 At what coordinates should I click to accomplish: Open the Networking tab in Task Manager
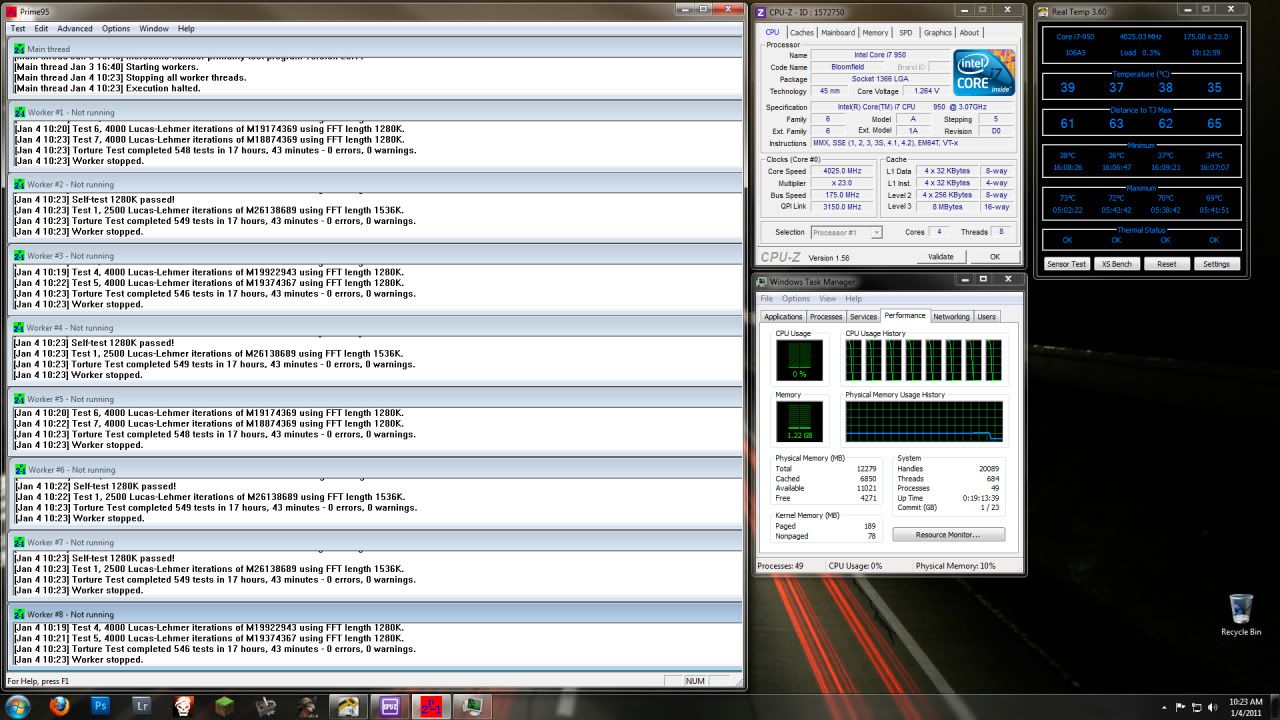coord(951,316)
